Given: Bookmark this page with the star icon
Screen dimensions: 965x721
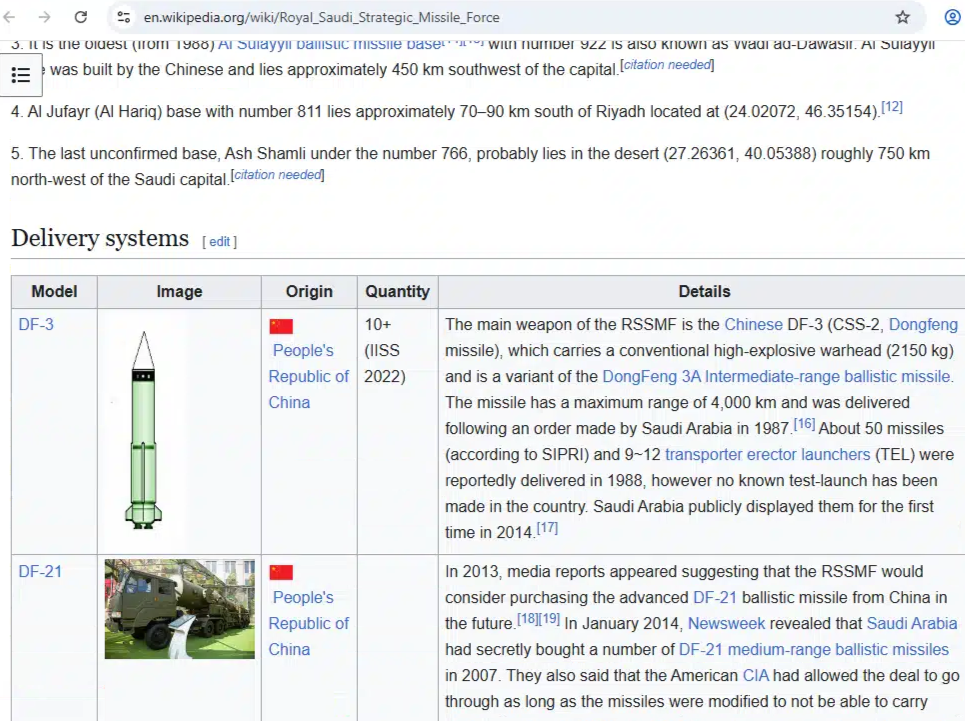Looking at the screenshot, I should (902, 17).
